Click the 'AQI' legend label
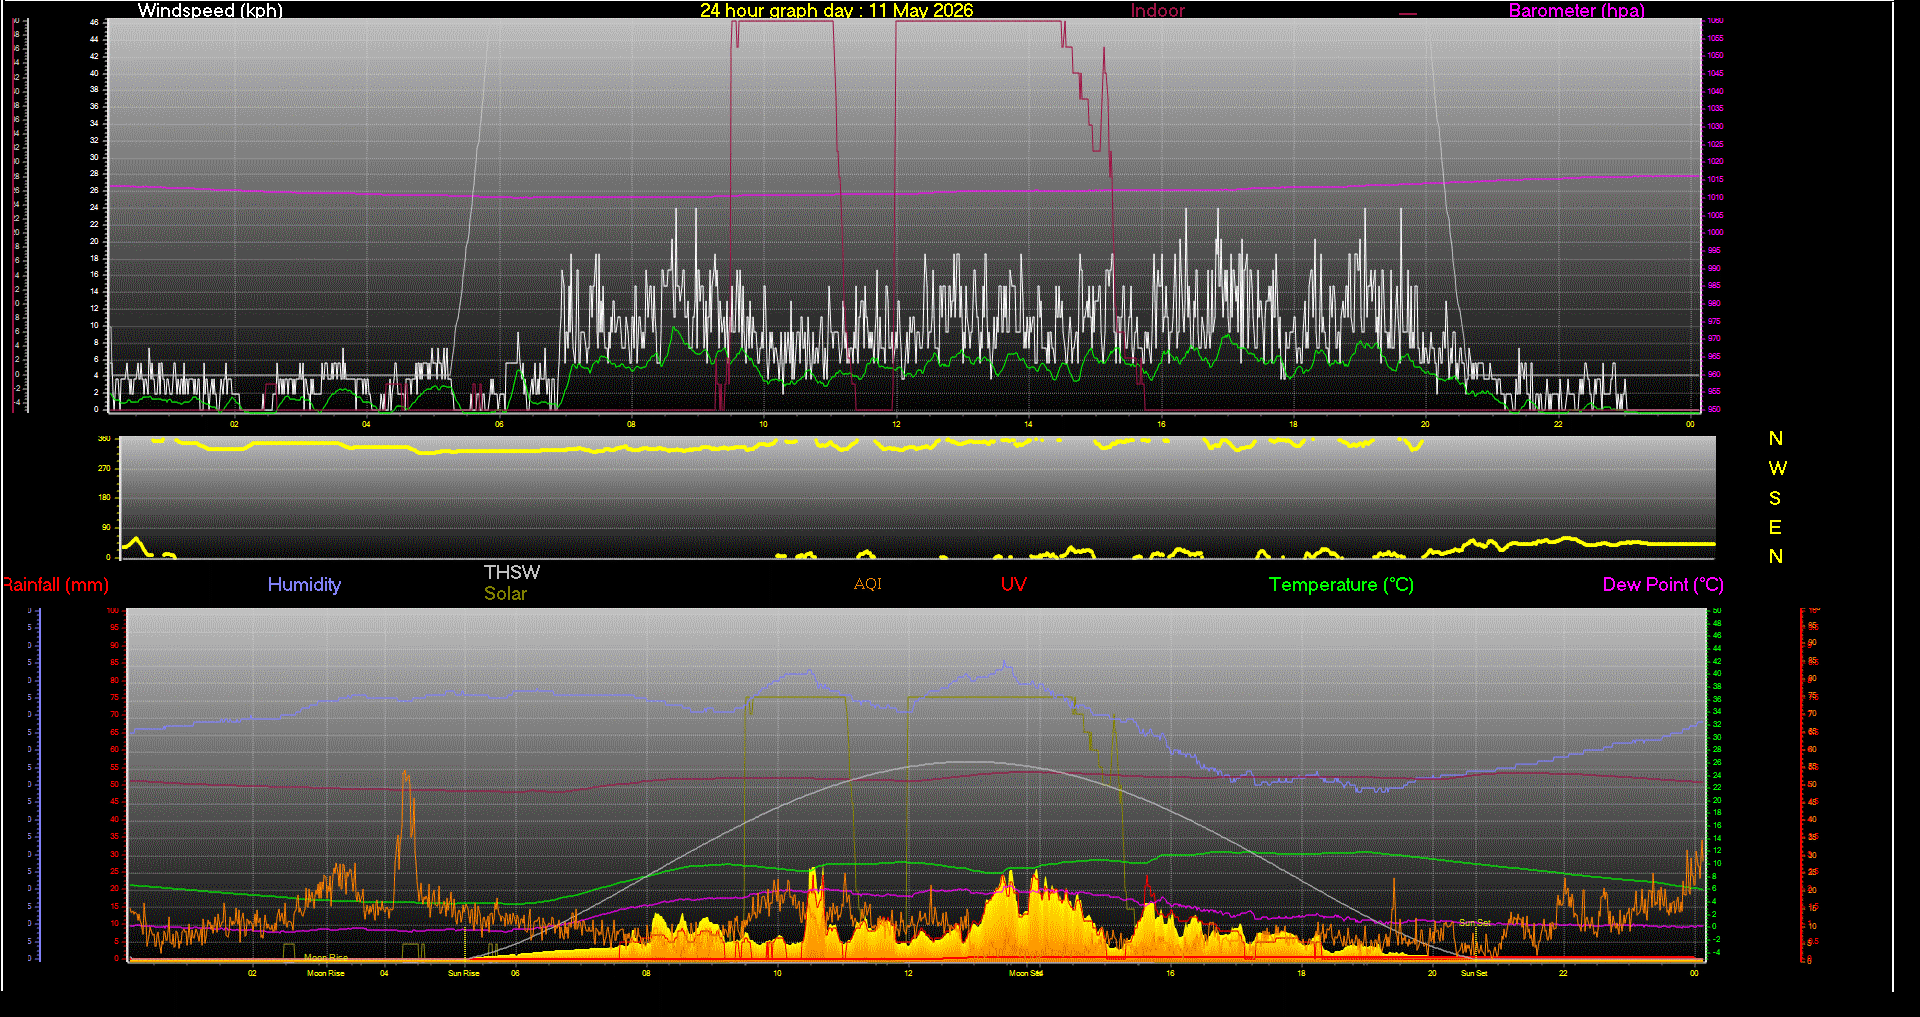1920x1017 pixels. tap(868, 584)
